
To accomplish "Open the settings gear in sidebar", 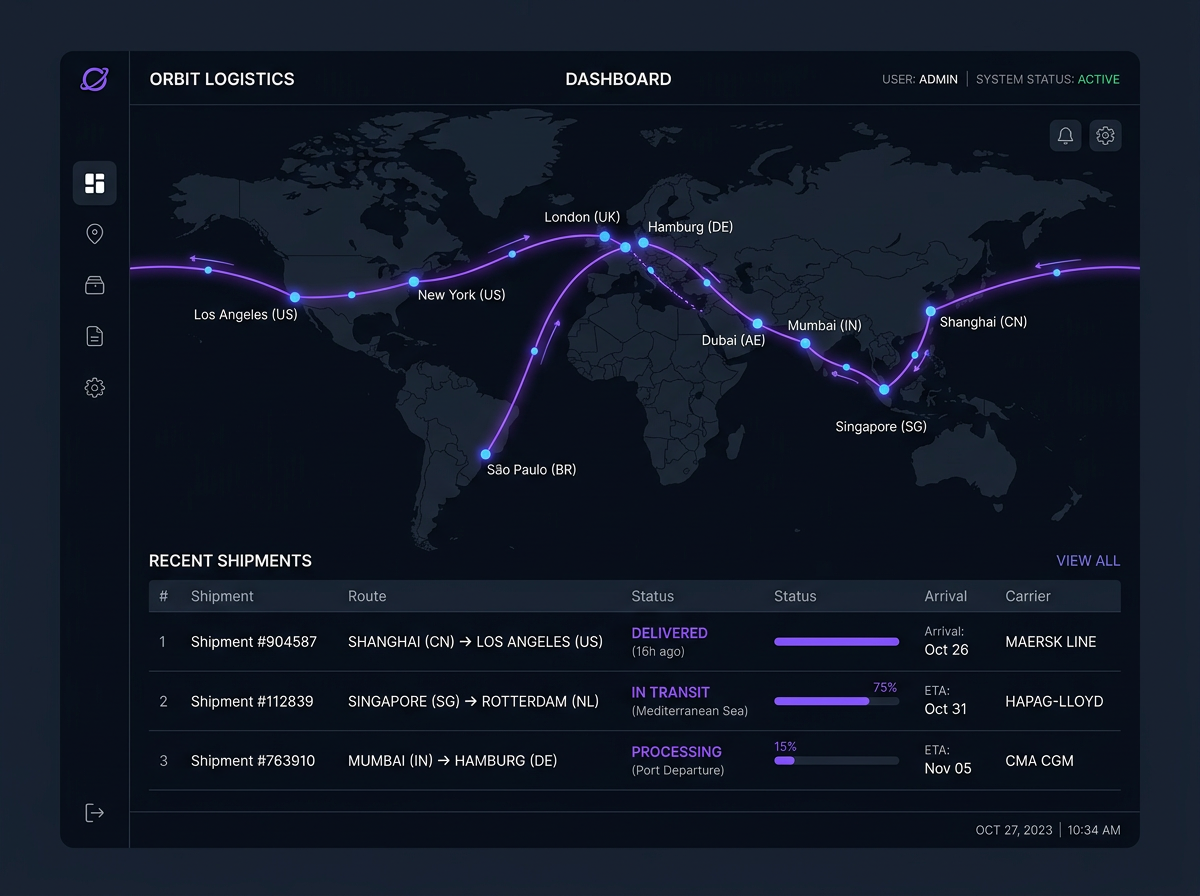I will [x=94, y=387].
